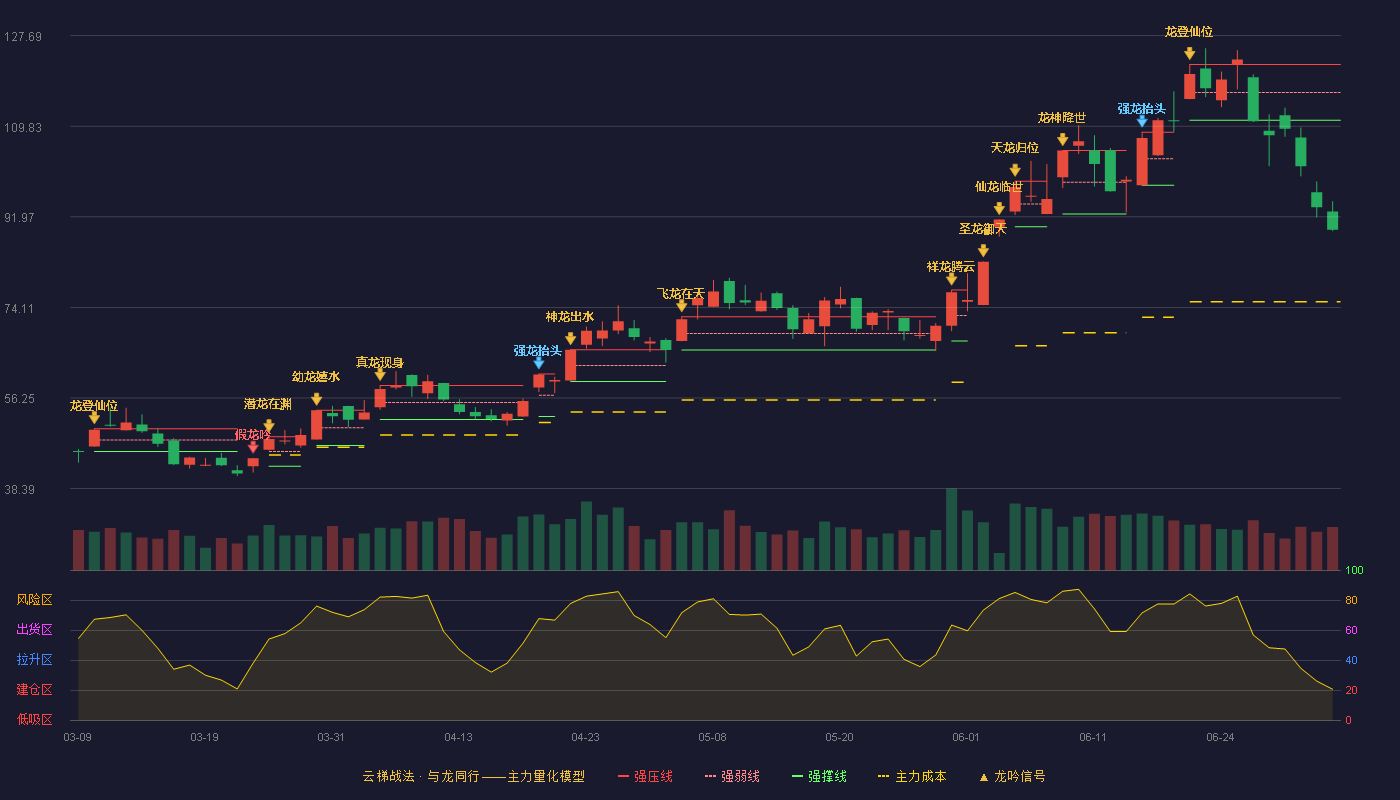Screen dimensions: 1400x800
Task: Click the 出货区 zone label
Action: 34,630
